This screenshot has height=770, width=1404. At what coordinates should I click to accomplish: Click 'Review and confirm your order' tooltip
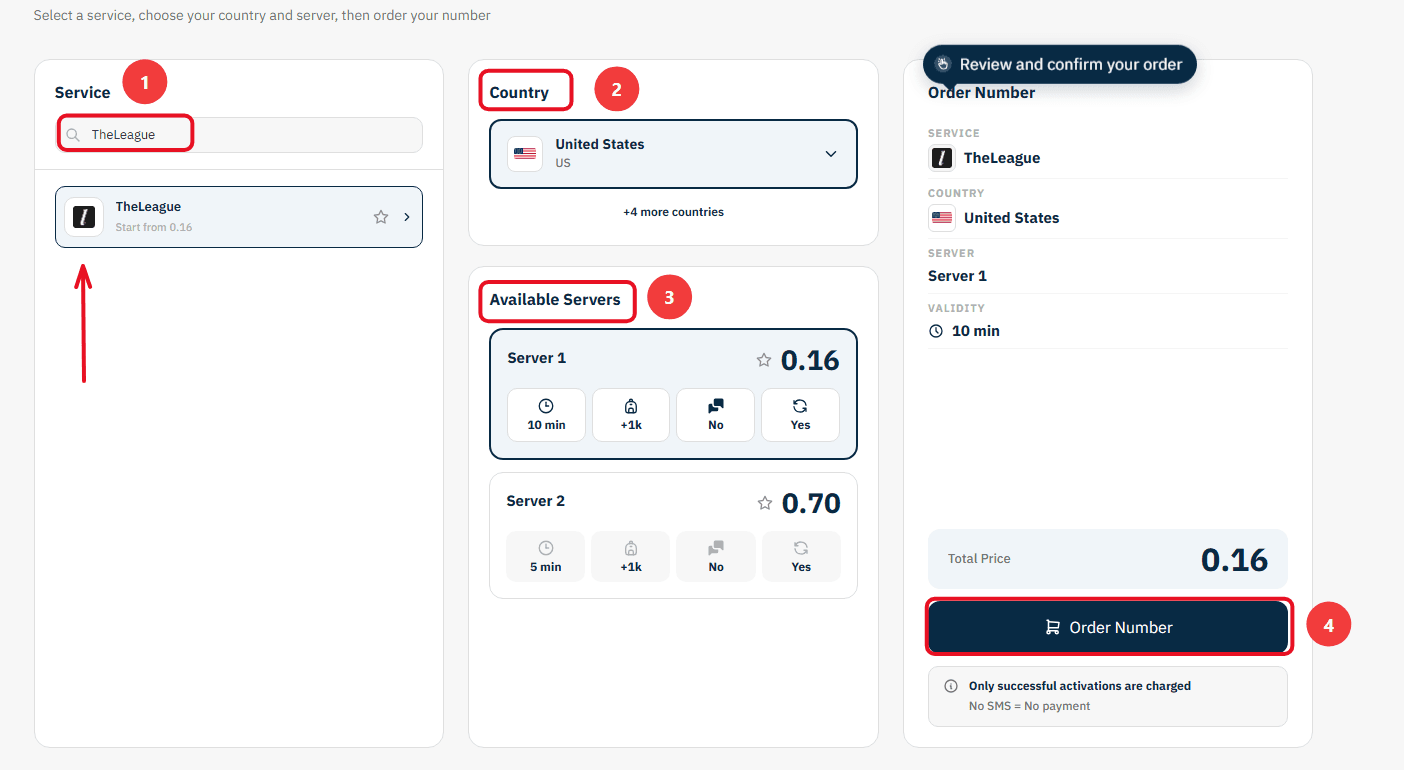point(1060,64)
